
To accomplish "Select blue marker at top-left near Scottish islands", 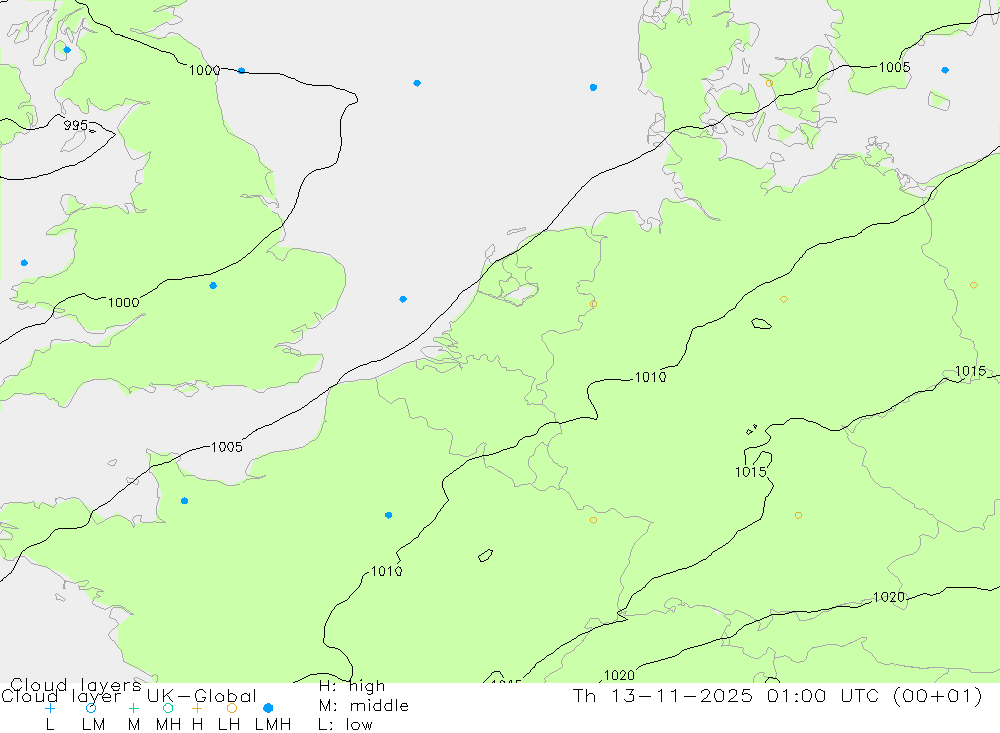I will 67,50.
